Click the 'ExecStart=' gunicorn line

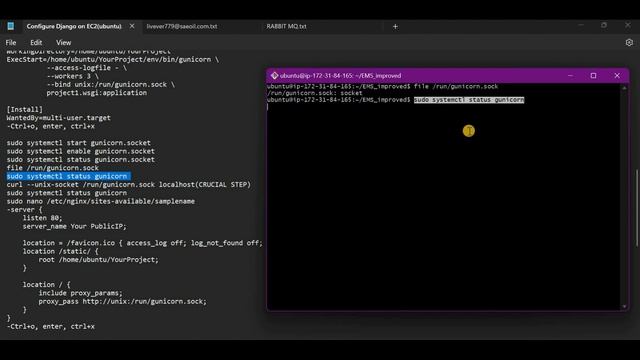coord(113,60)
